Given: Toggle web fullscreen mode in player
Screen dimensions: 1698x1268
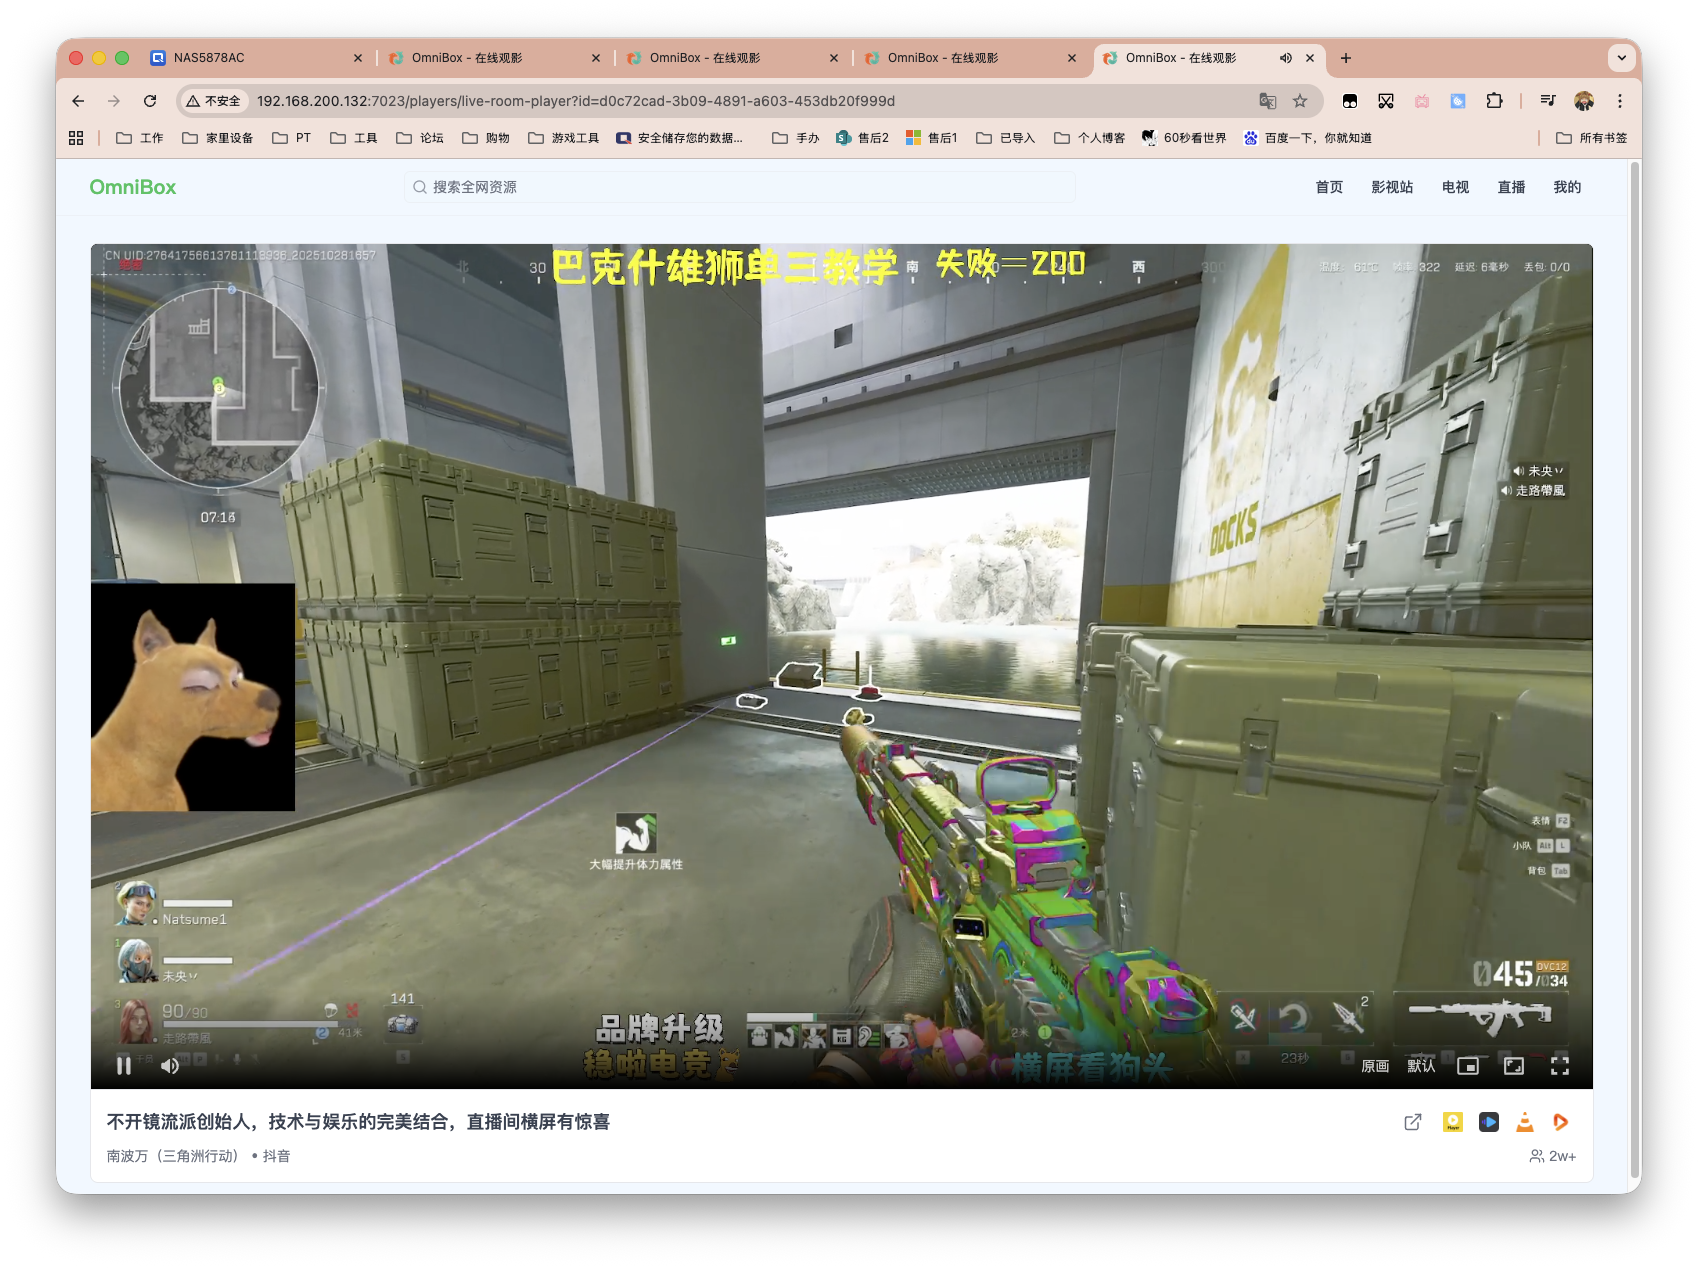Looking at the screenshot, I should (x=1513, y=1066).
